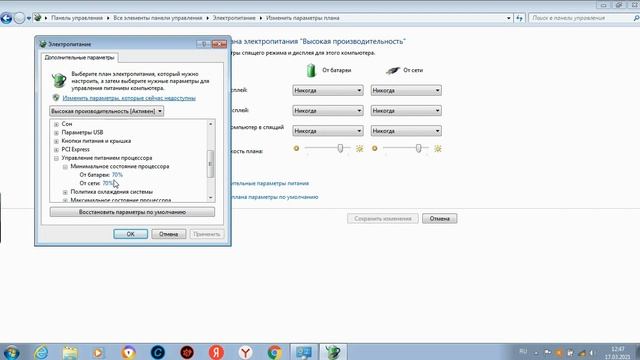Open От сети dropdown in sleep row
Image resolution: width=640 pixels, height=360 pixels.
click(406, 131)
